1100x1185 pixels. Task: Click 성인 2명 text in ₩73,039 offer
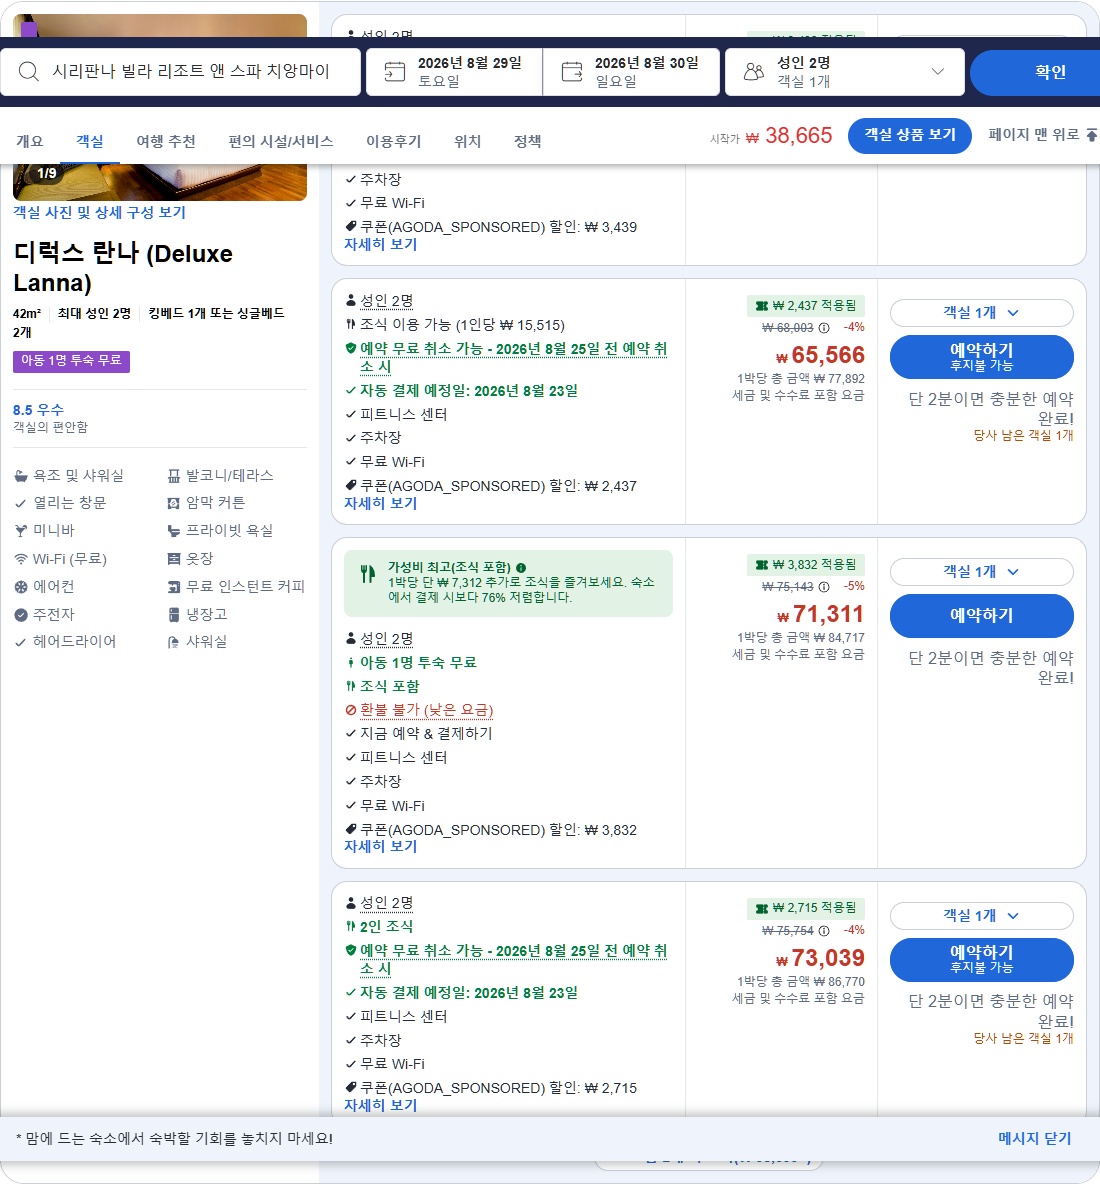[x=386, y=903]
